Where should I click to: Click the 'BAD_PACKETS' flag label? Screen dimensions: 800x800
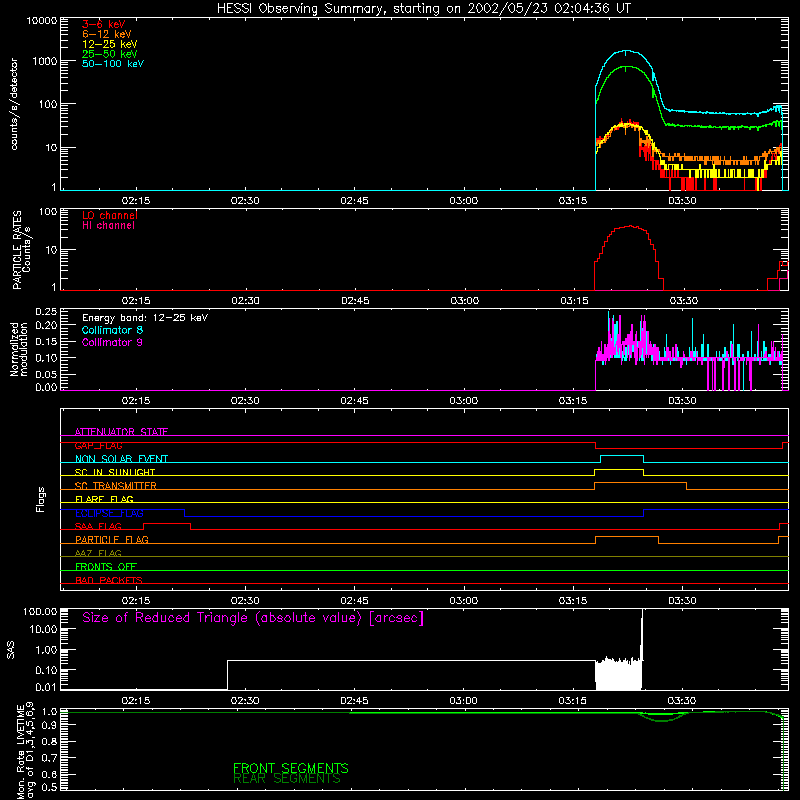click(109, 580)
